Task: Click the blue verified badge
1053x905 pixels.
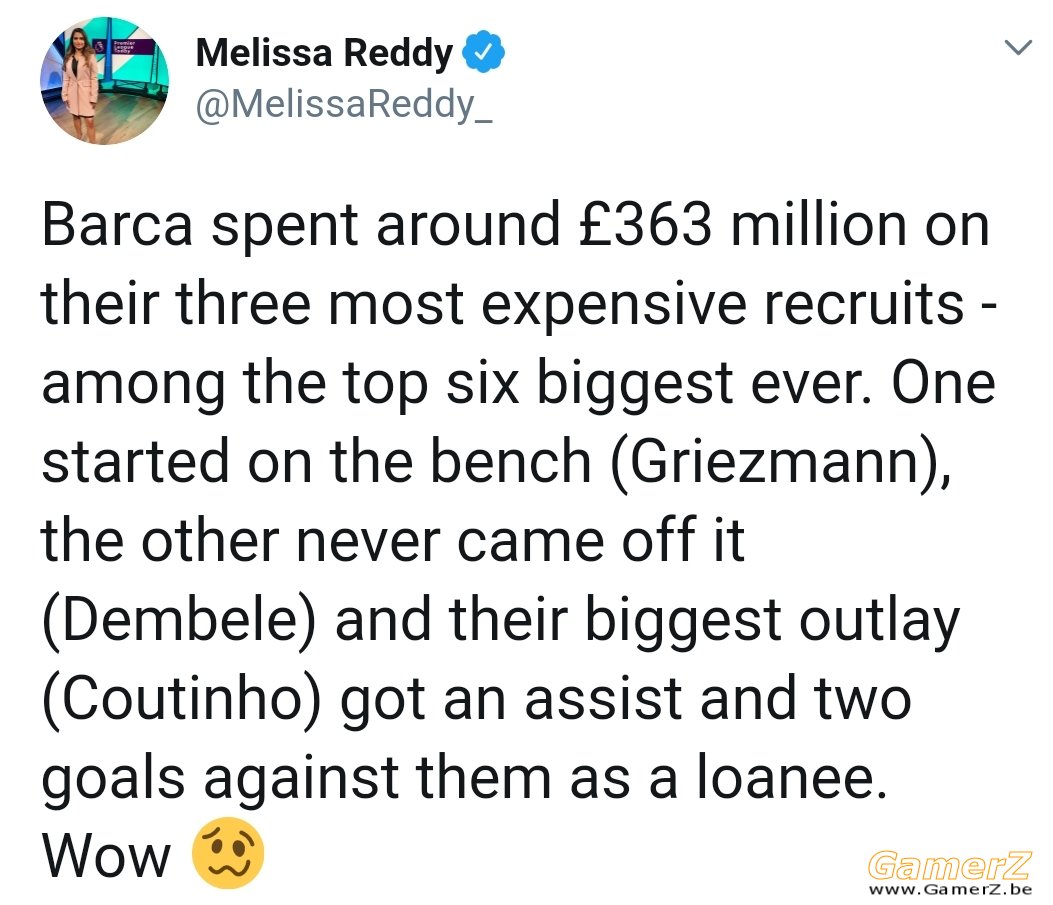Action: point(484,52)
